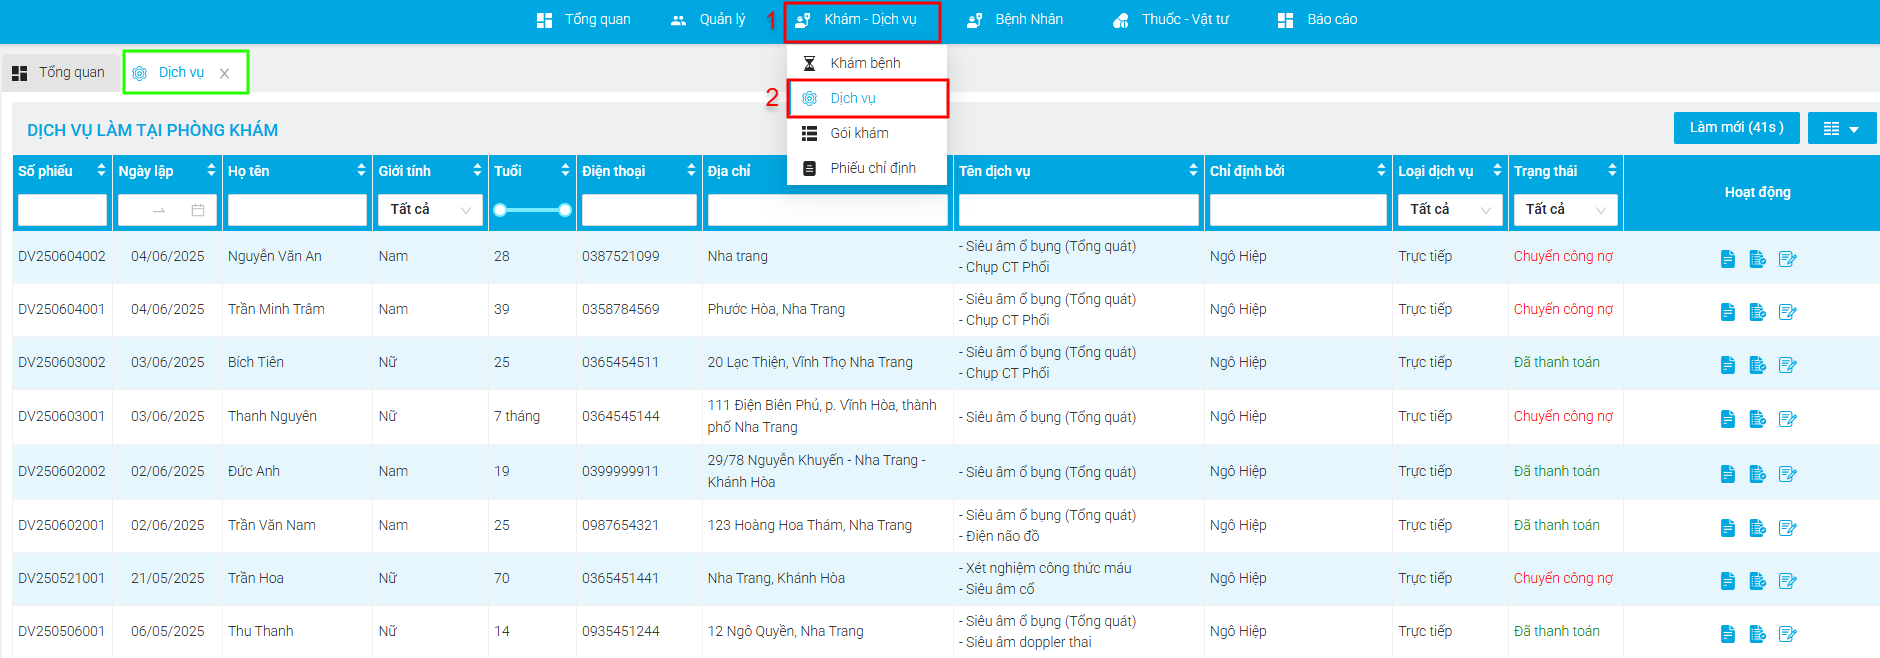Click checked-document icon for DV250602001

(x=1757, y=528)
